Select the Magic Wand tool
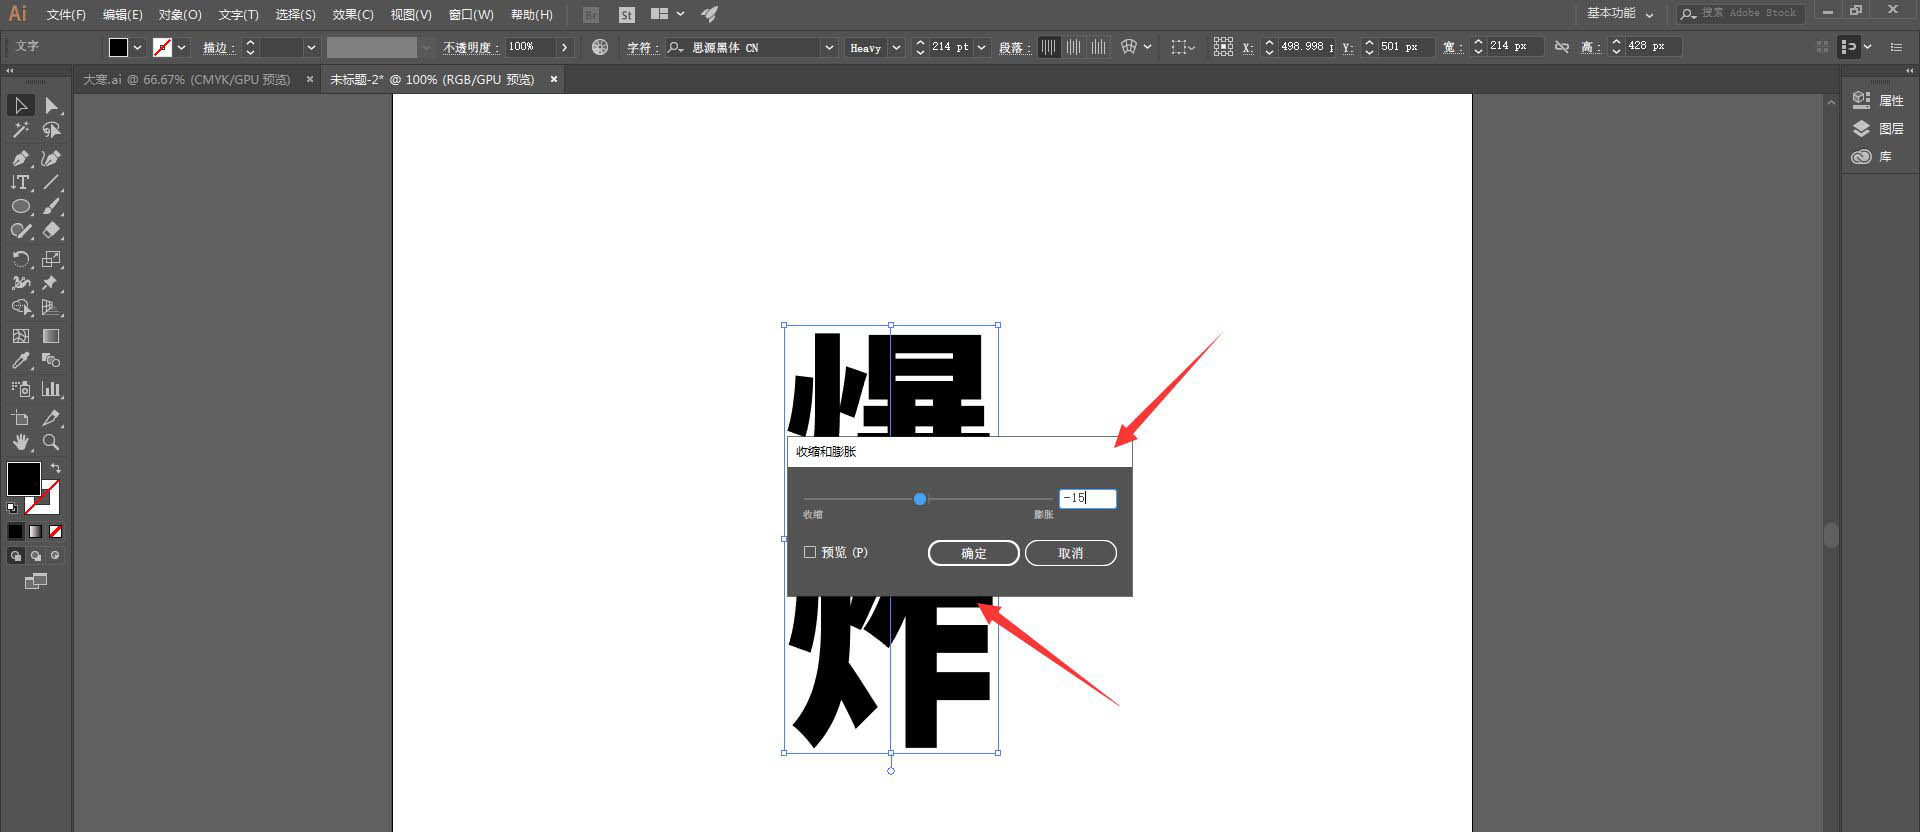This screenshot has width=1920, height=832. (21, 130)
